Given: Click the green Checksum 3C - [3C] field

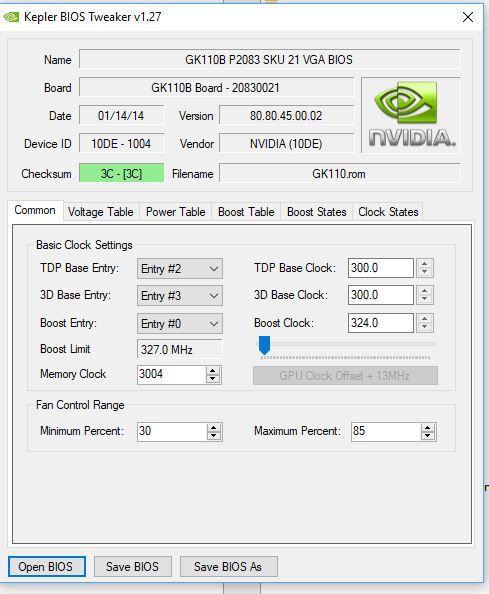Looking at the screenshot, I should pos(121,173).
